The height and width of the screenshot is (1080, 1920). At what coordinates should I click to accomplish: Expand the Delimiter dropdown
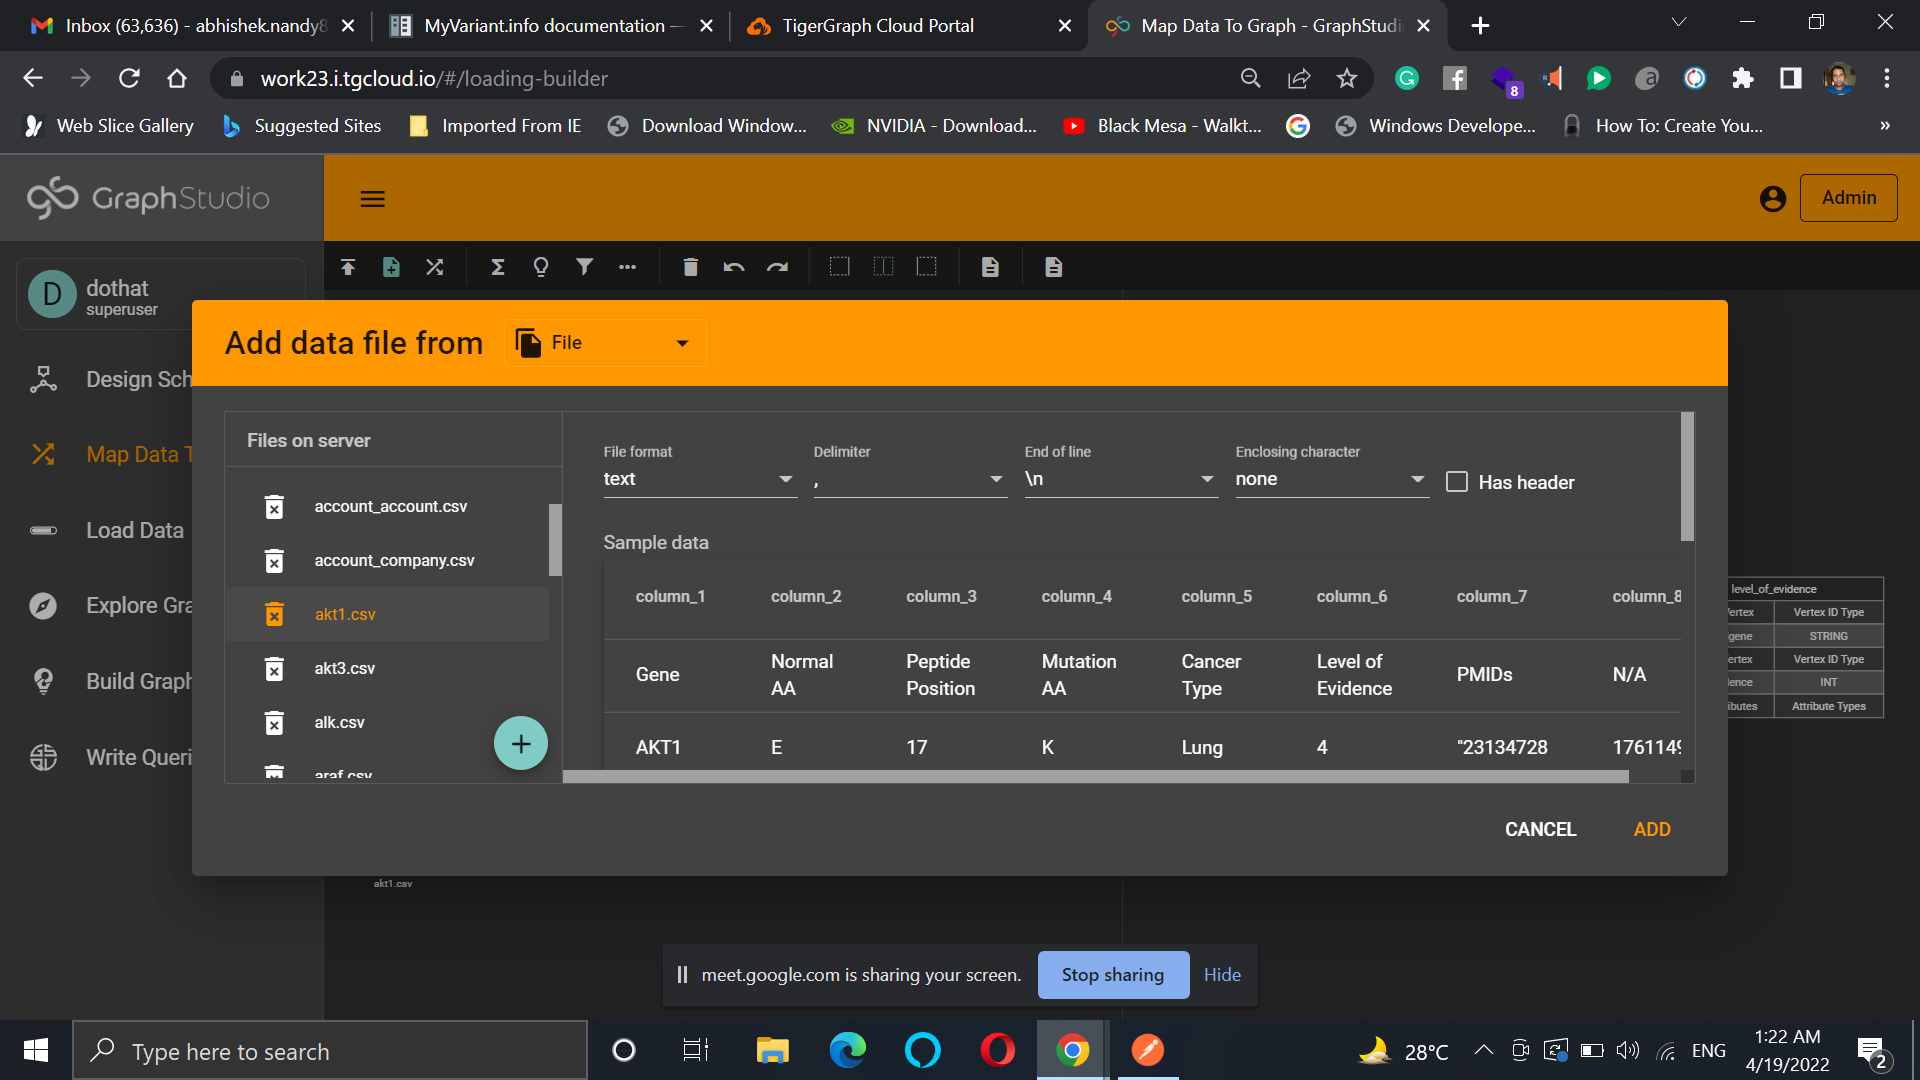[908, 479]
